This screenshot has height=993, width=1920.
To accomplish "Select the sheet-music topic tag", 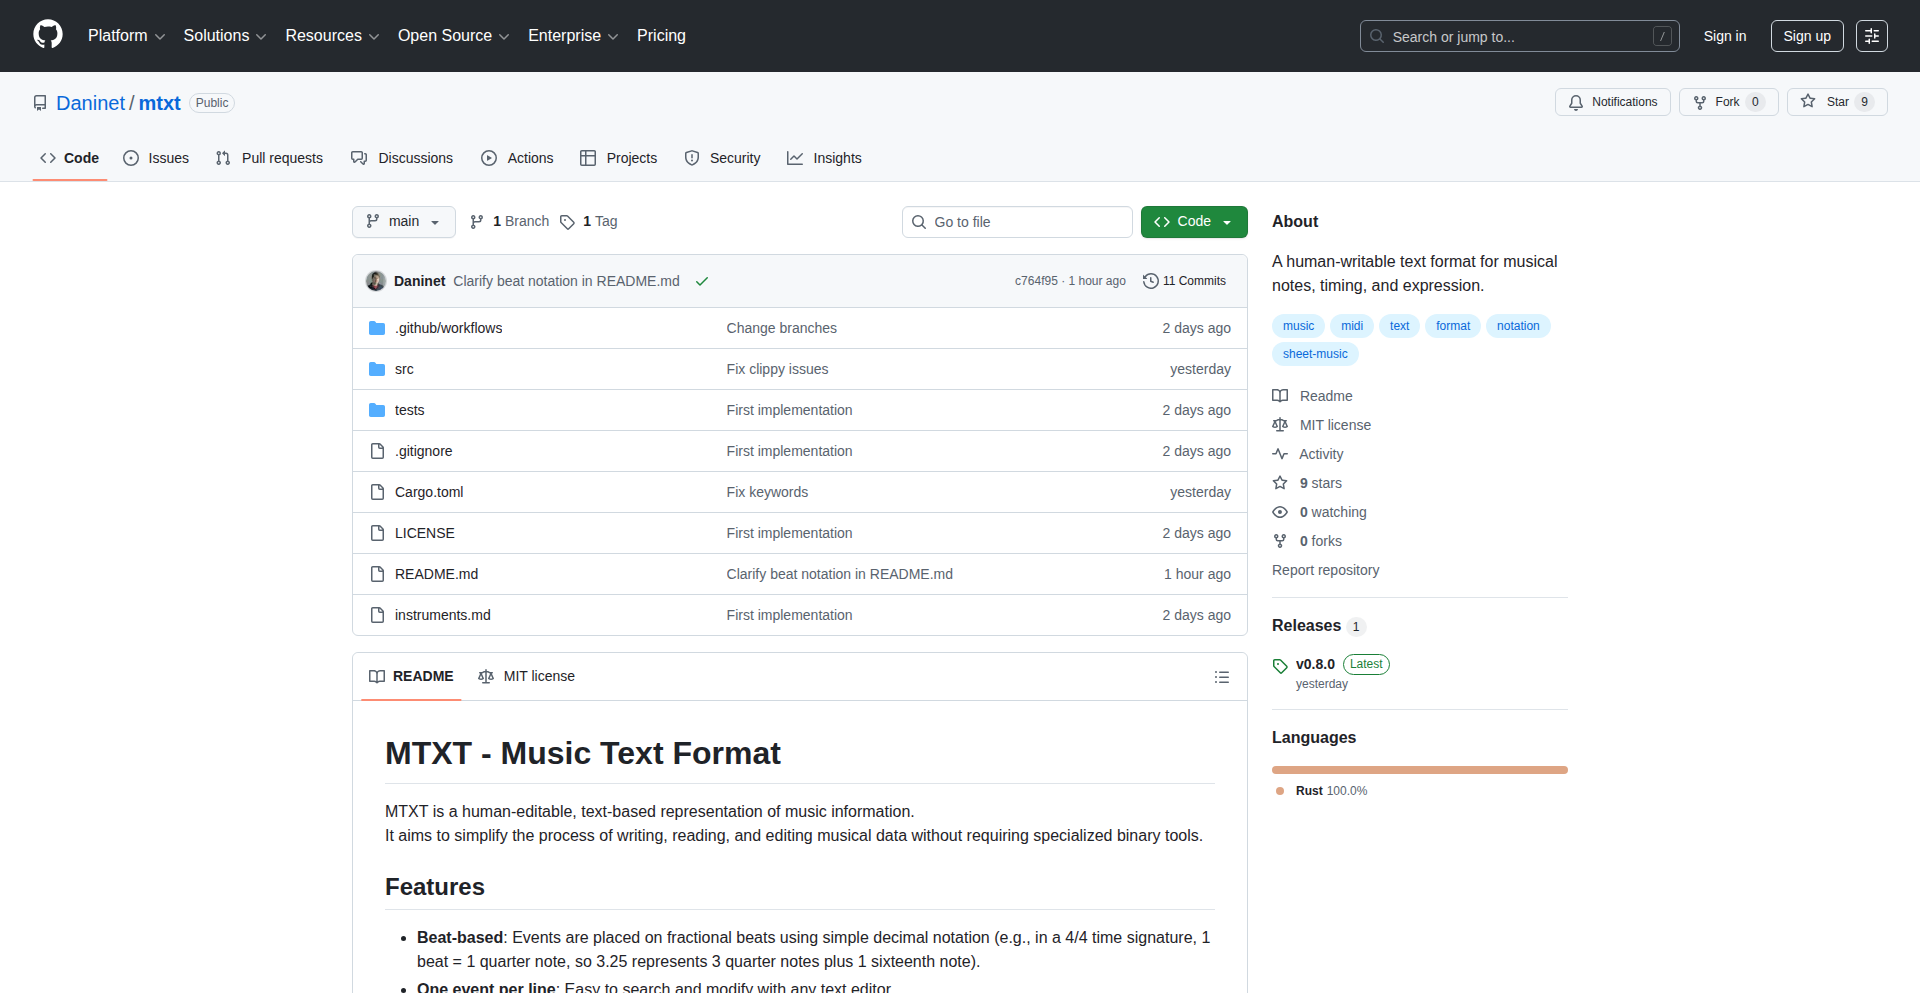I will tap(1314, 354).
